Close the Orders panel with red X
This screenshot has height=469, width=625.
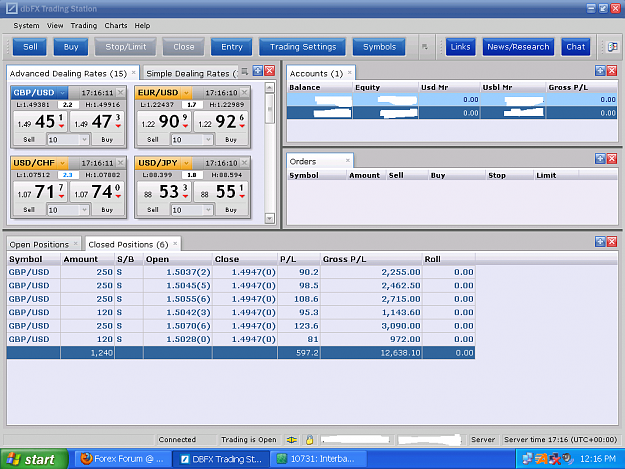[612, 159]
